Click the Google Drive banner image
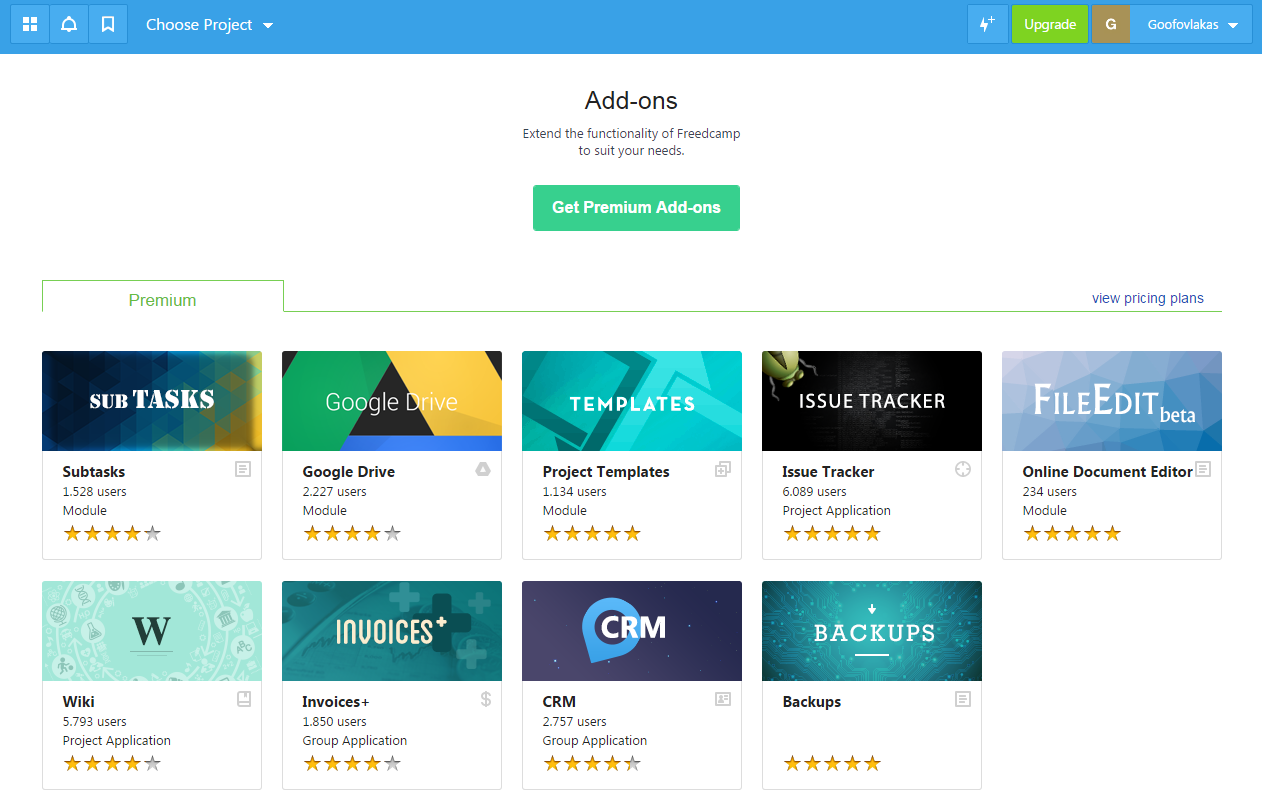The image size is (1262, 795). 392,401
